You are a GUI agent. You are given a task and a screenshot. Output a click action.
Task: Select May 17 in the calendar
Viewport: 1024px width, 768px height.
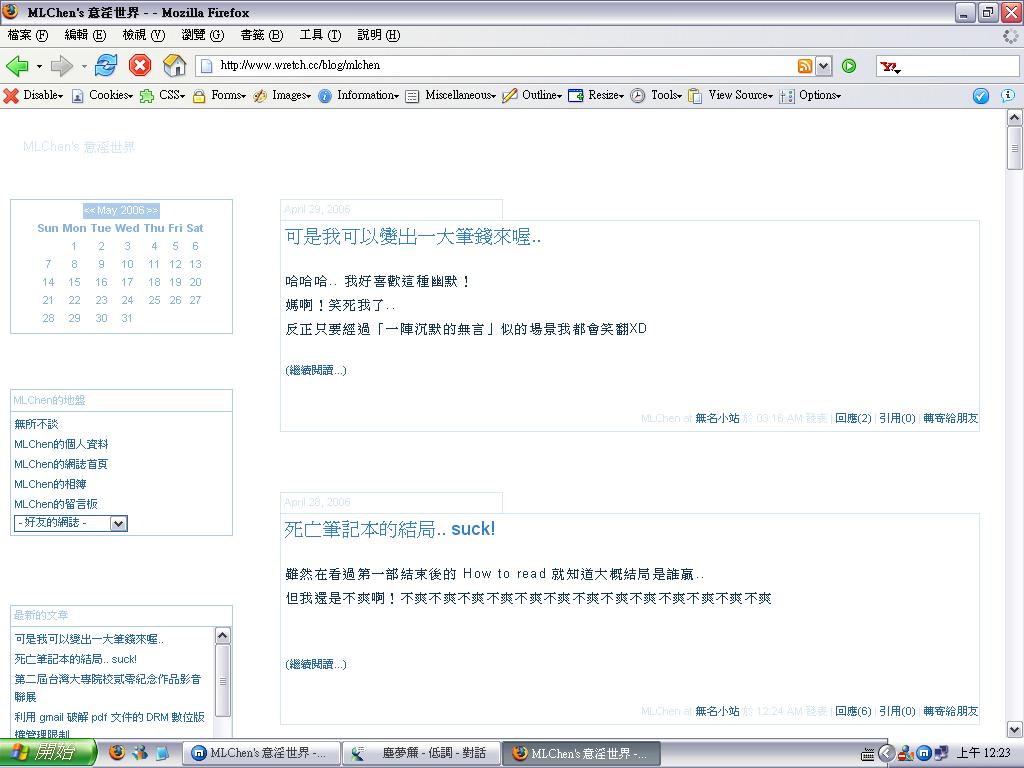click(x=127, y=282)
